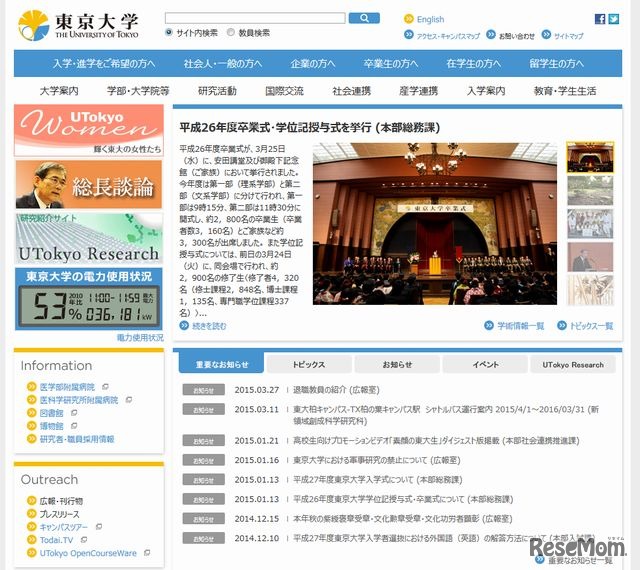Click external-link icon beside 図書館
The width and height of the screenshot is (640, 570).
click(x=74, y=412)
